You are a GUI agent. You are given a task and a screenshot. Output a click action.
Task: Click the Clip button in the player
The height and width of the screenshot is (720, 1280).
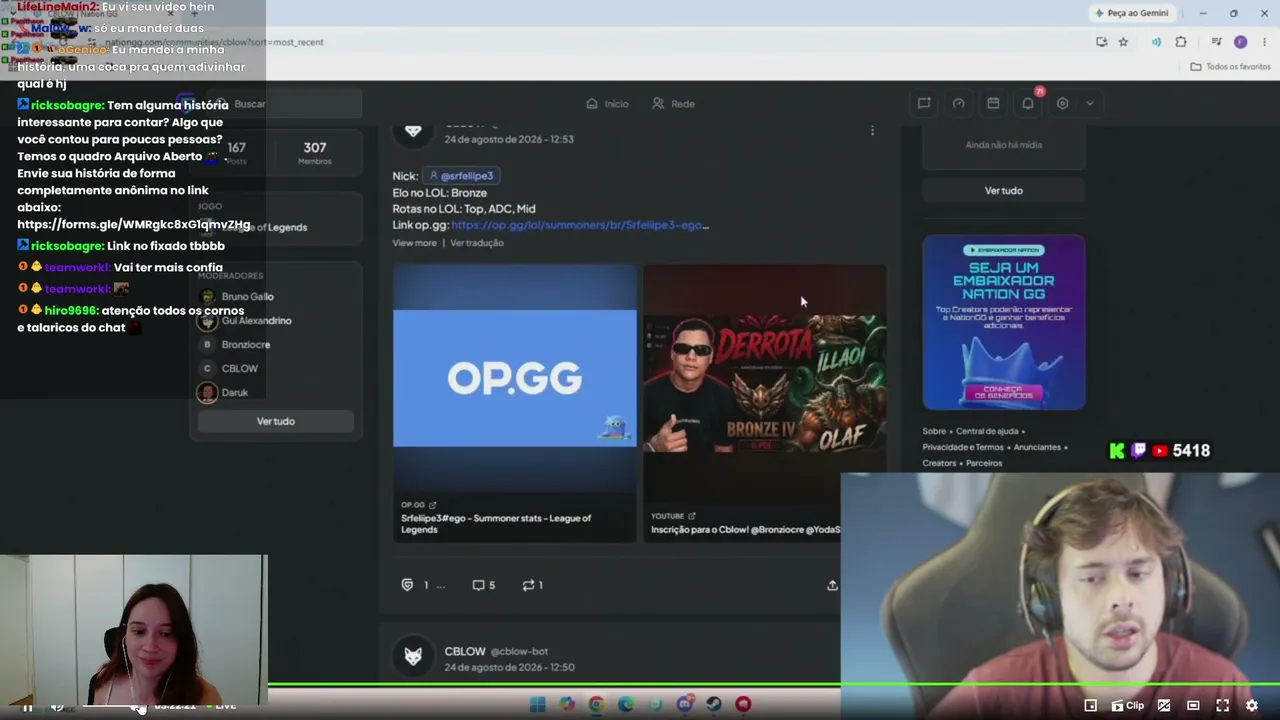click(x=1128, y=706)
